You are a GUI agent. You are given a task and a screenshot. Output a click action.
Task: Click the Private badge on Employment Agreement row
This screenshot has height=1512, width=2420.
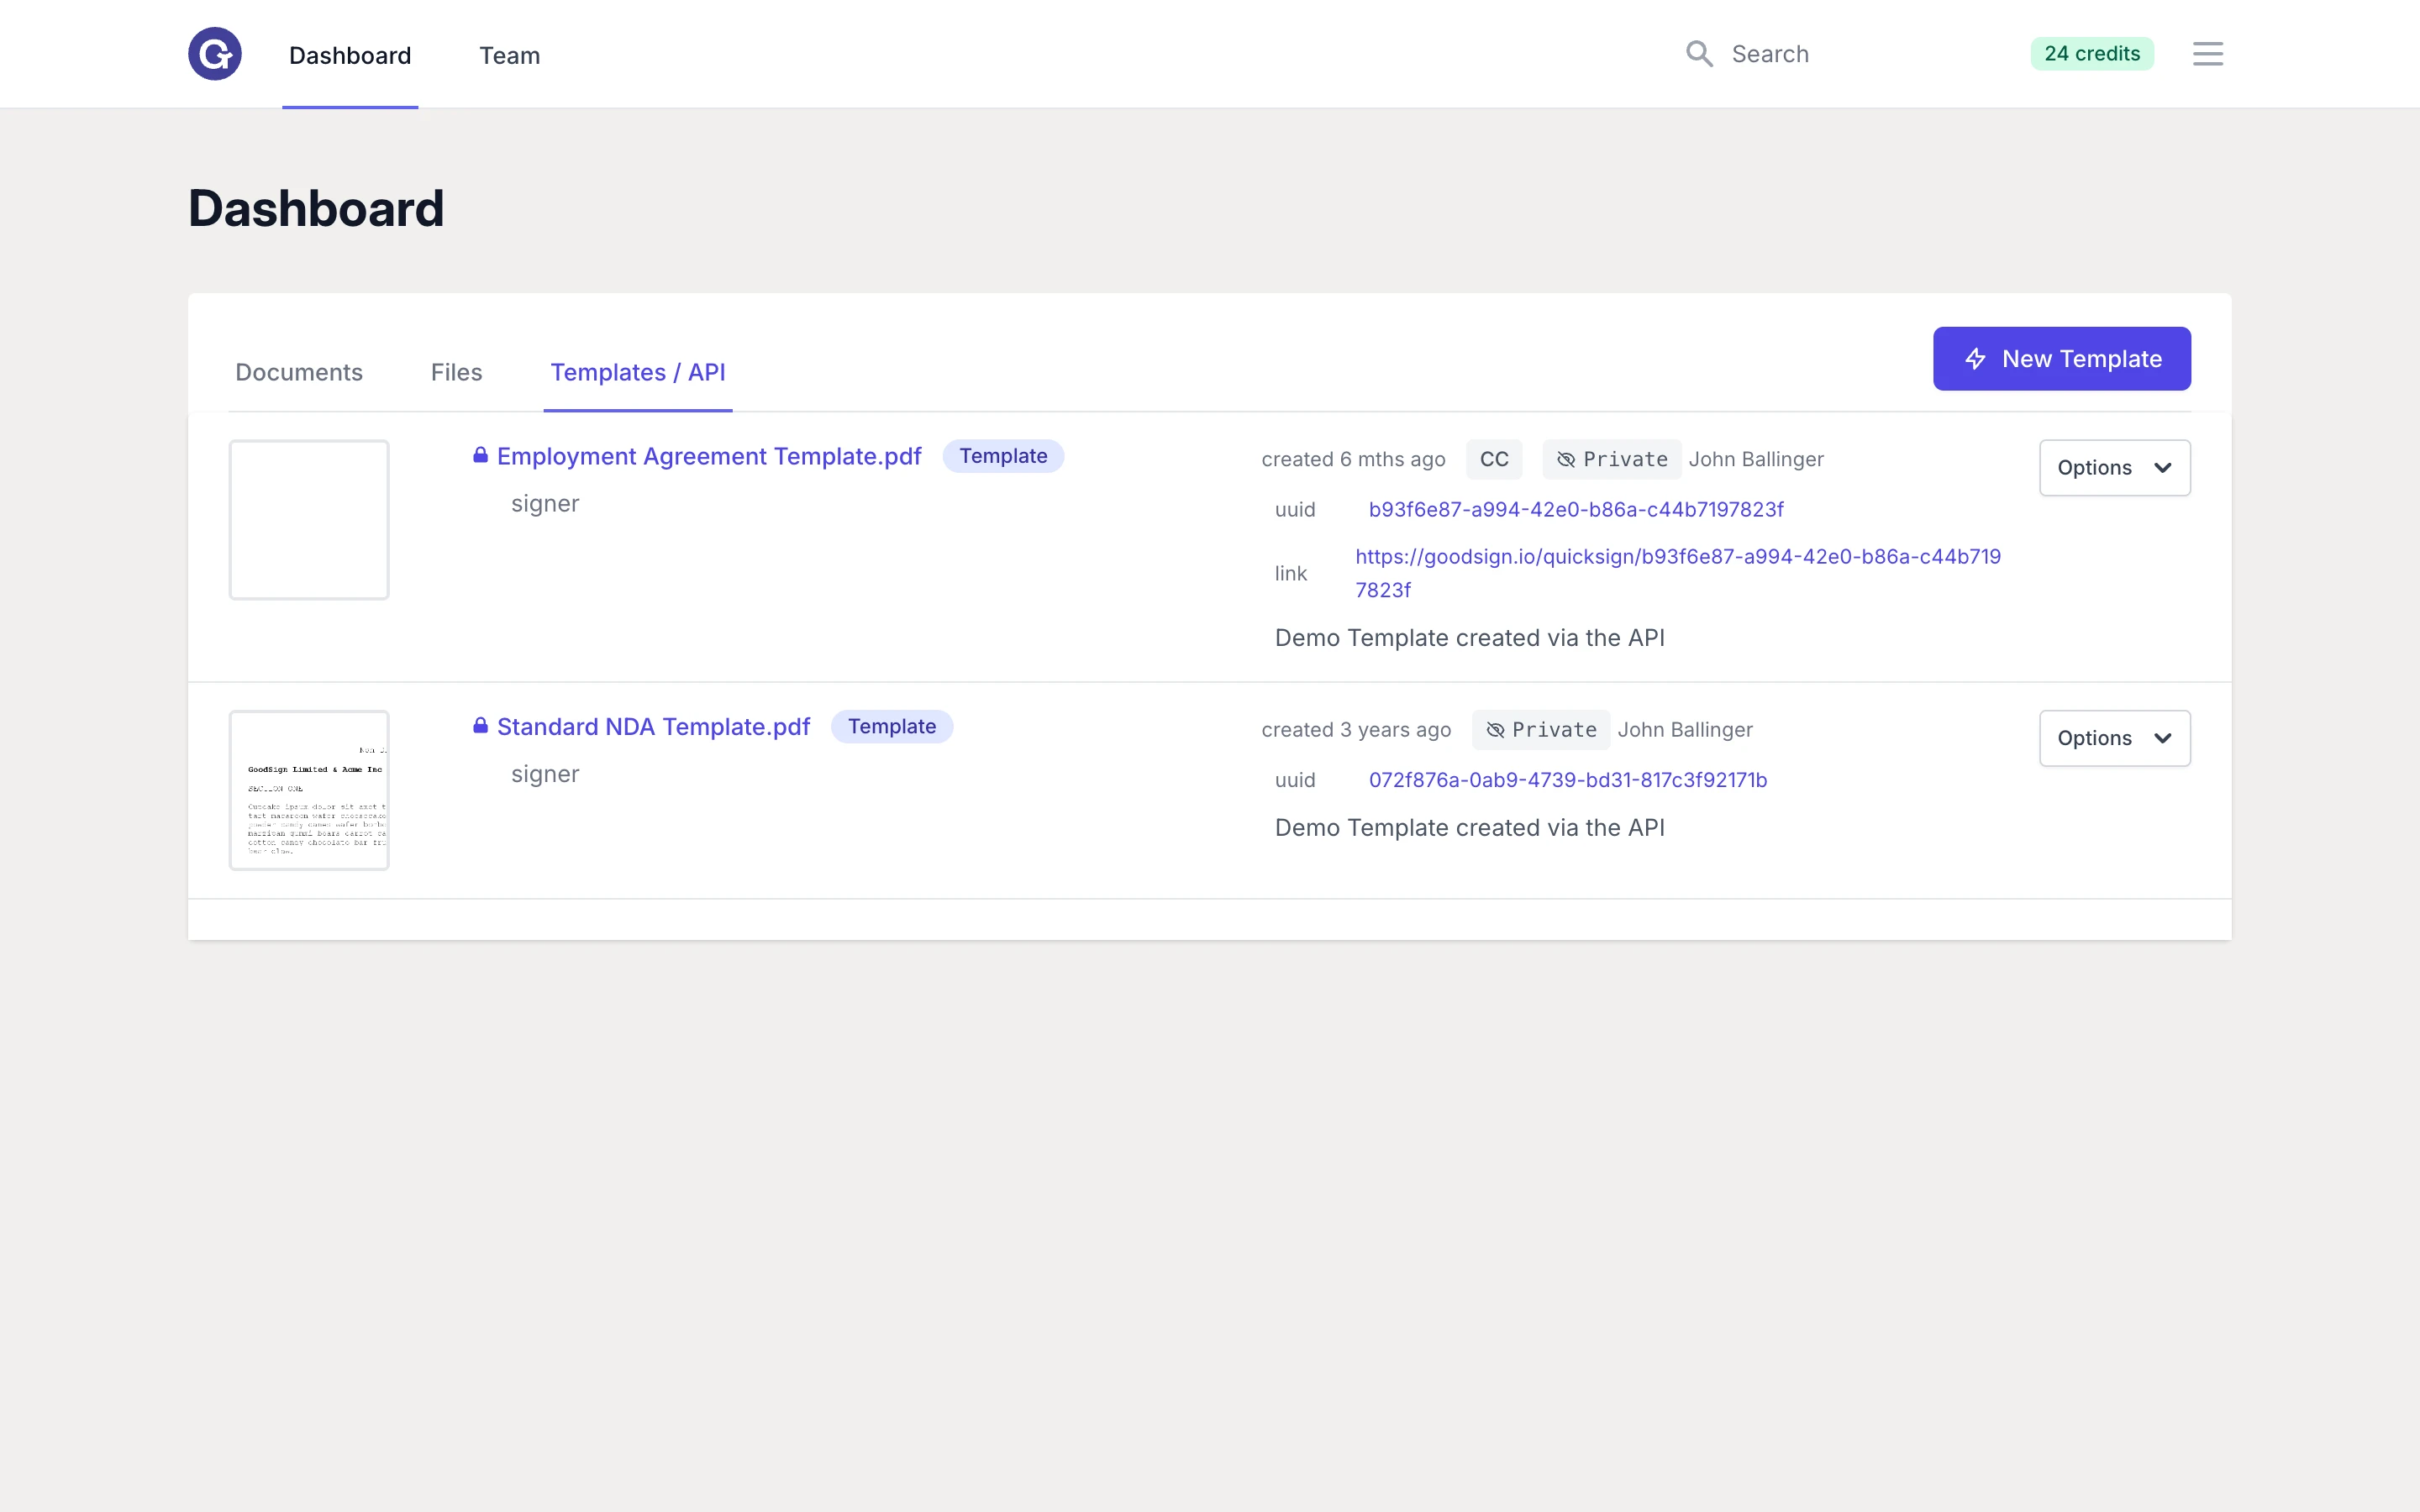(x=1611, y=459)
